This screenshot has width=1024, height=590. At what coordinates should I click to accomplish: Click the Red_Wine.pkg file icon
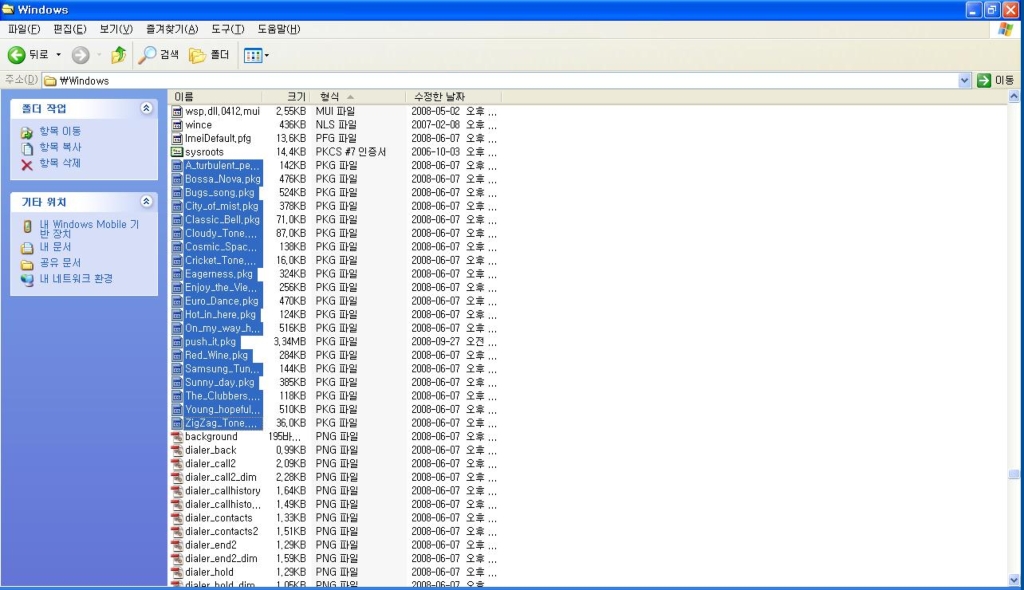click(x=177, y=355)
